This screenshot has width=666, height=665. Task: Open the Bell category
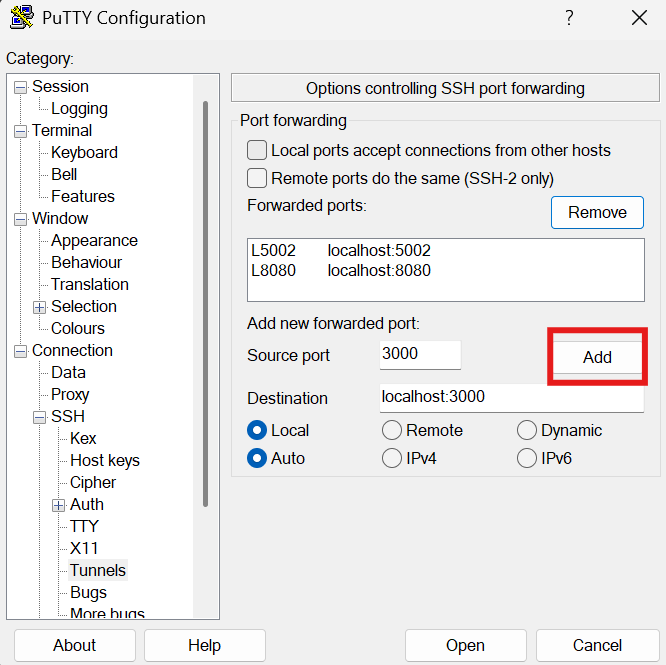tap(64, 175)
